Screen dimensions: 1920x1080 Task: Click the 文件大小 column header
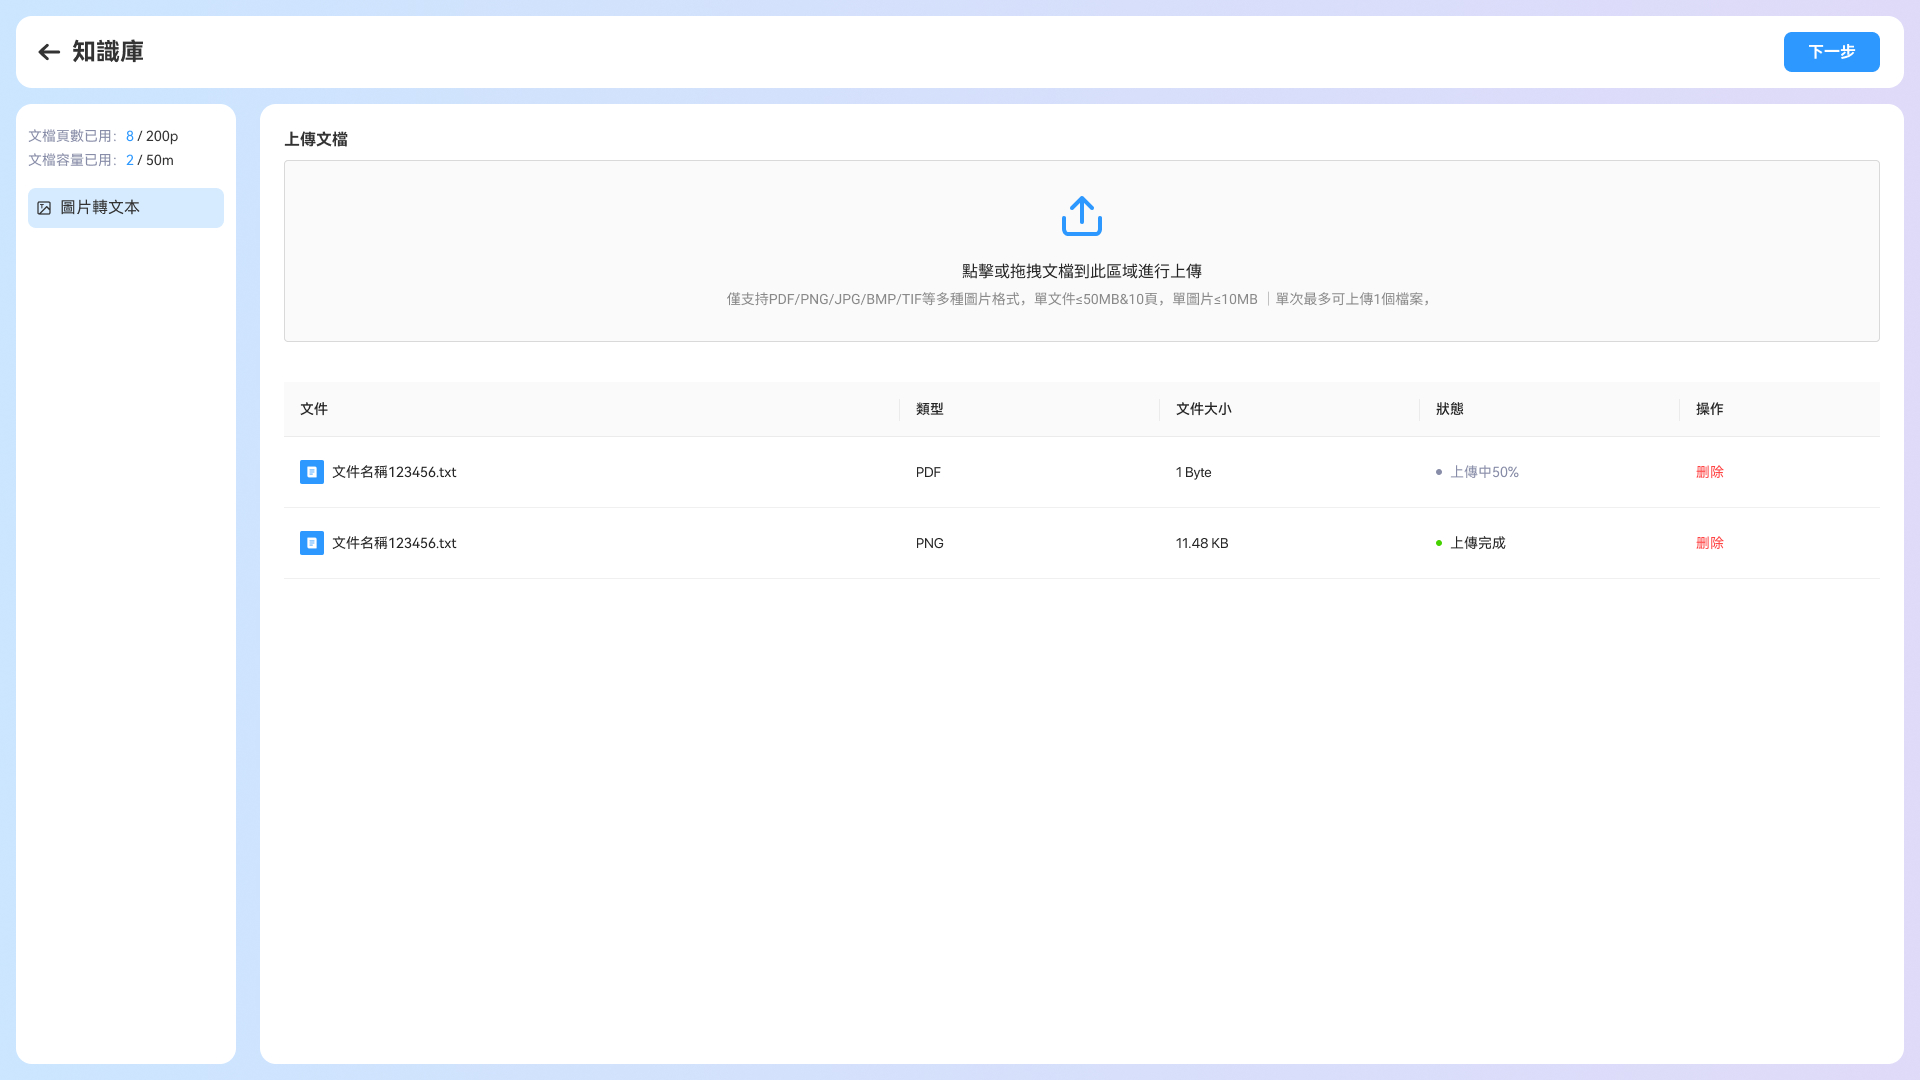click(x=1203, y=409)
